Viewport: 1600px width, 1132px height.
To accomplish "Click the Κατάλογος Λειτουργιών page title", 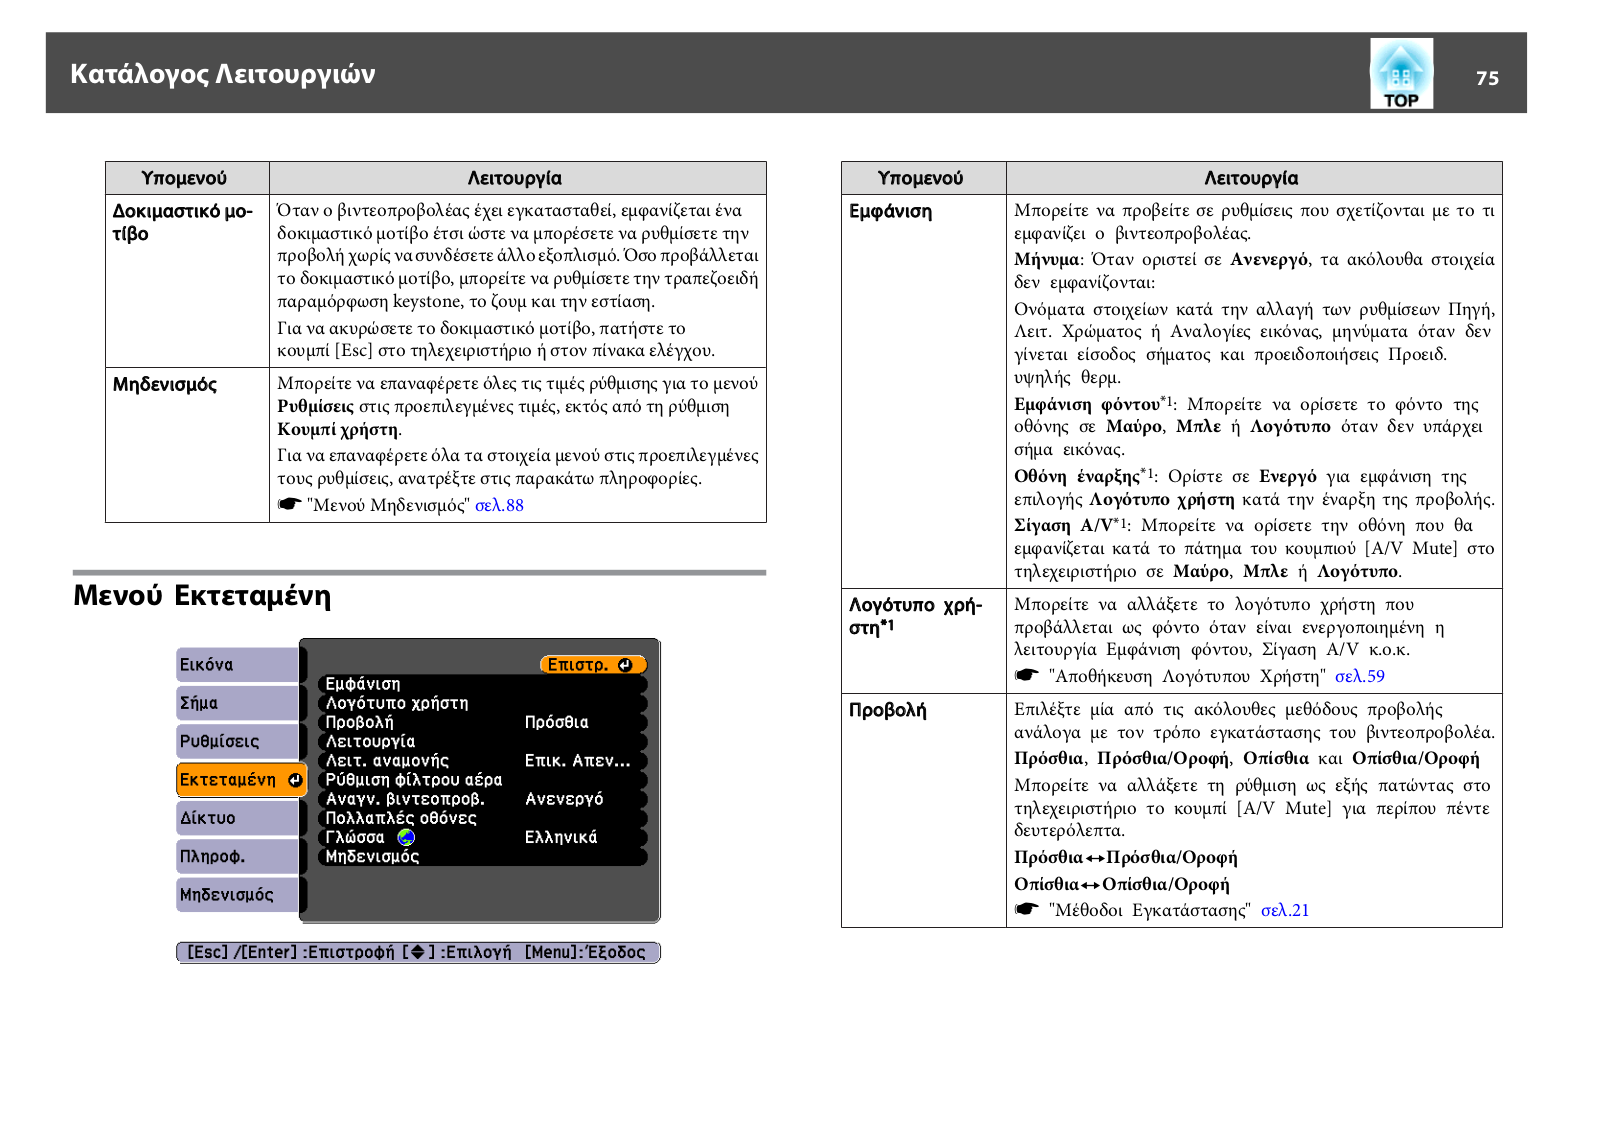I will point(223,74).
